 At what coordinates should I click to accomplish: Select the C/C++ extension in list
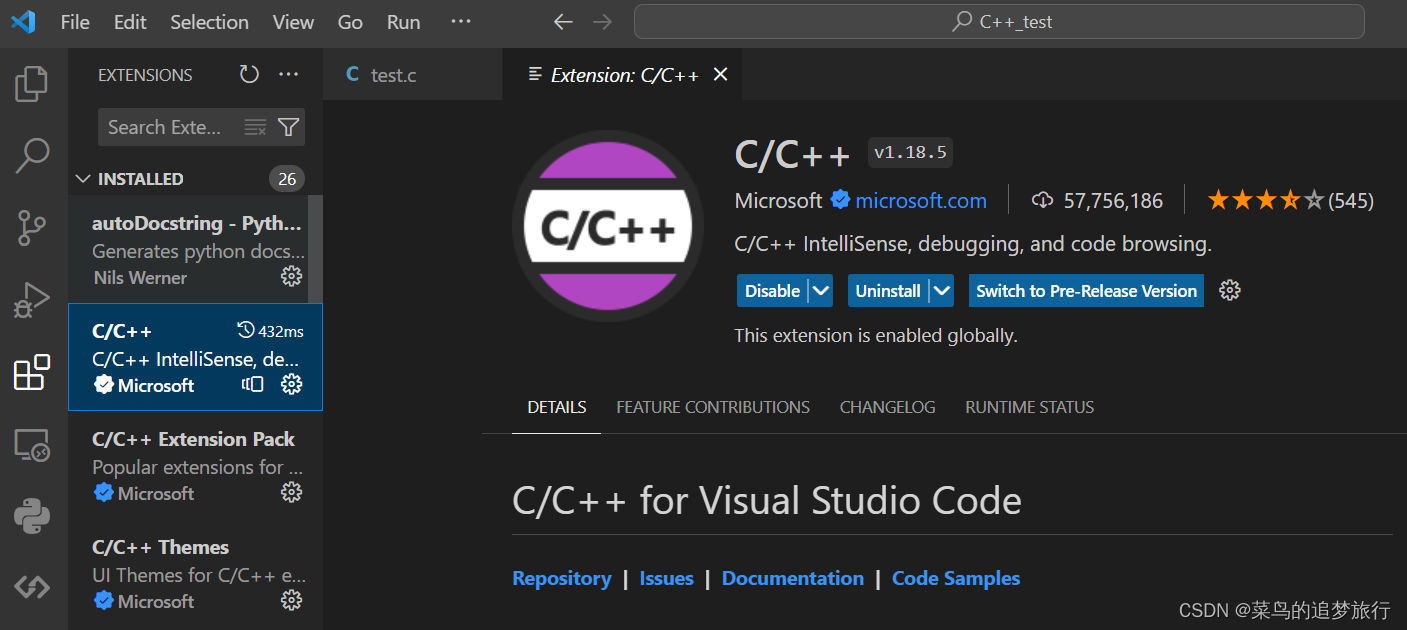pos(195,357)
